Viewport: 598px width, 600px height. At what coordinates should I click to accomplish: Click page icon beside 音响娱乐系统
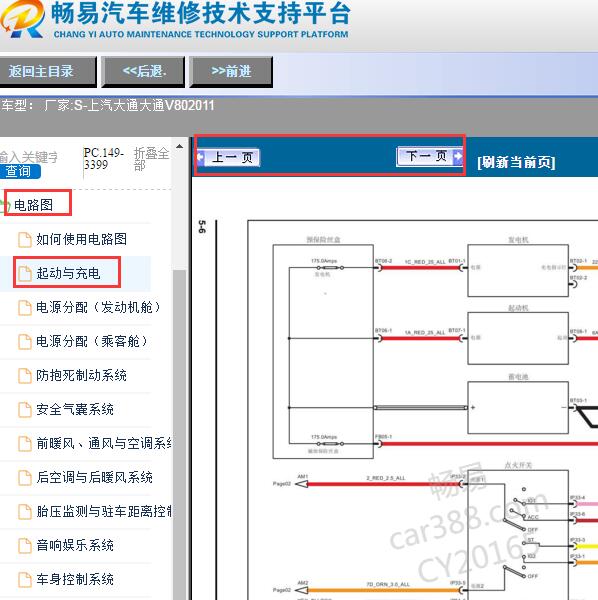click(x=25, y=546)
